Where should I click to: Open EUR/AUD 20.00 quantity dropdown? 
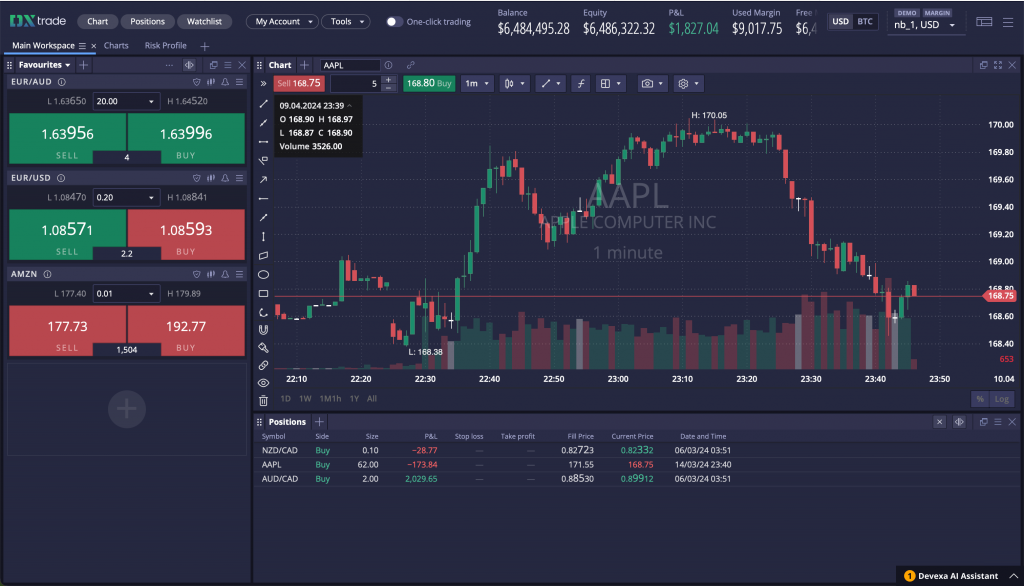click(x=125, y=101)
